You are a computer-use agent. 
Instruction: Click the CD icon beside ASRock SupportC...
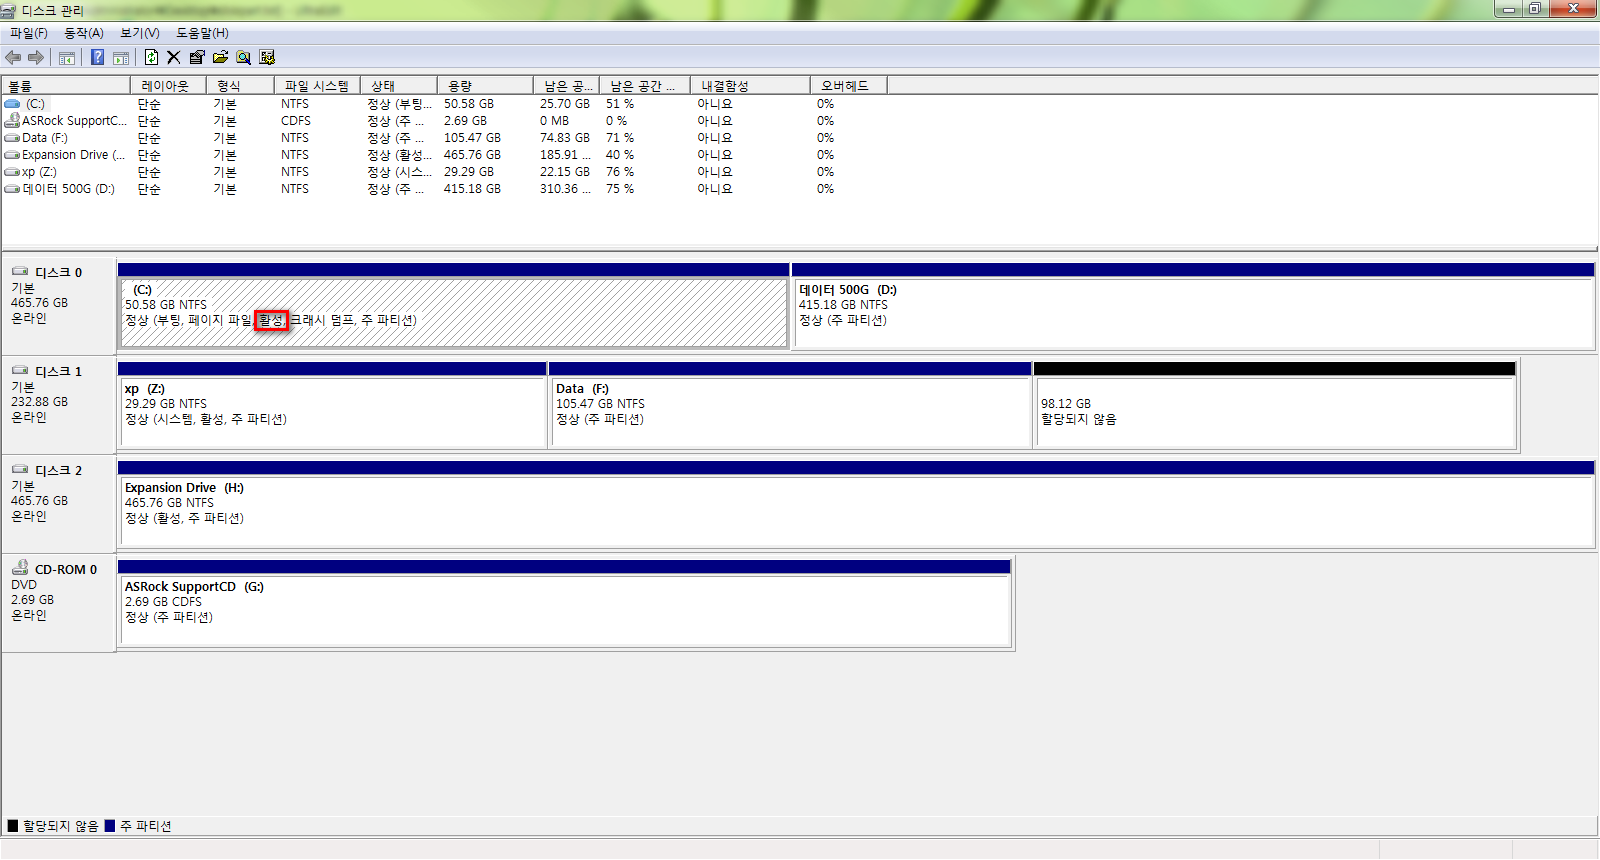click(x=12, y=120)
